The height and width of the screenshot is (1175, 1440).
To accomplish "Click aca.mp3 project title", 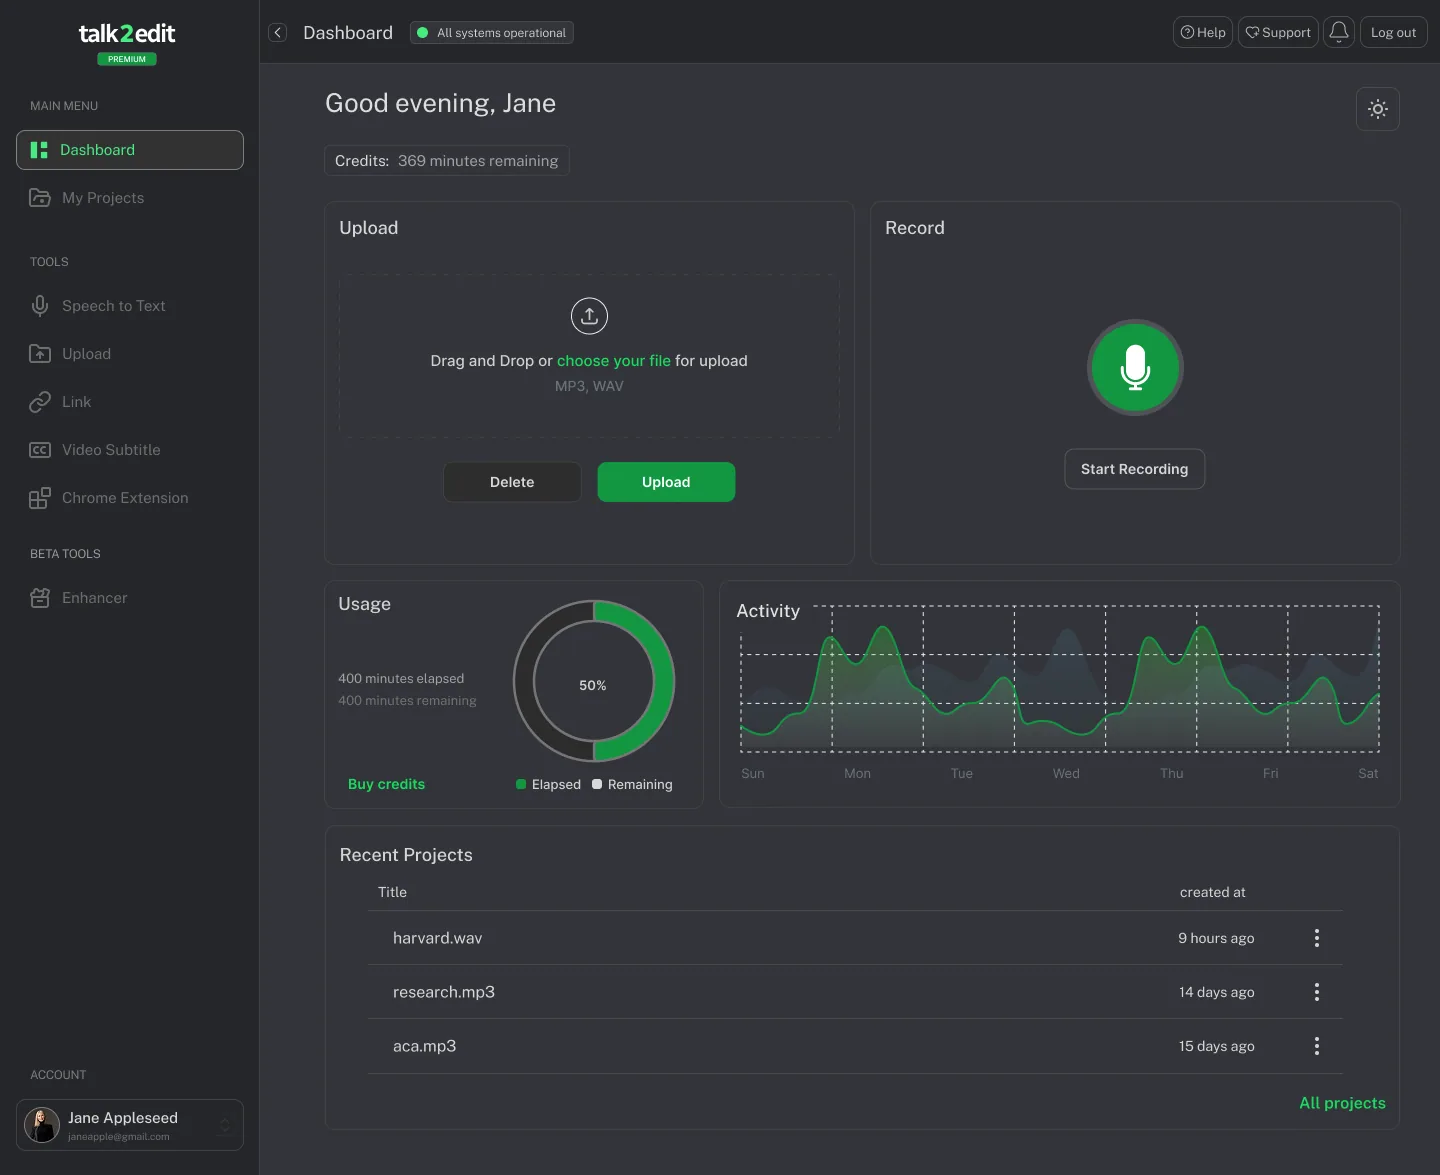I will tap(424, 1046).
